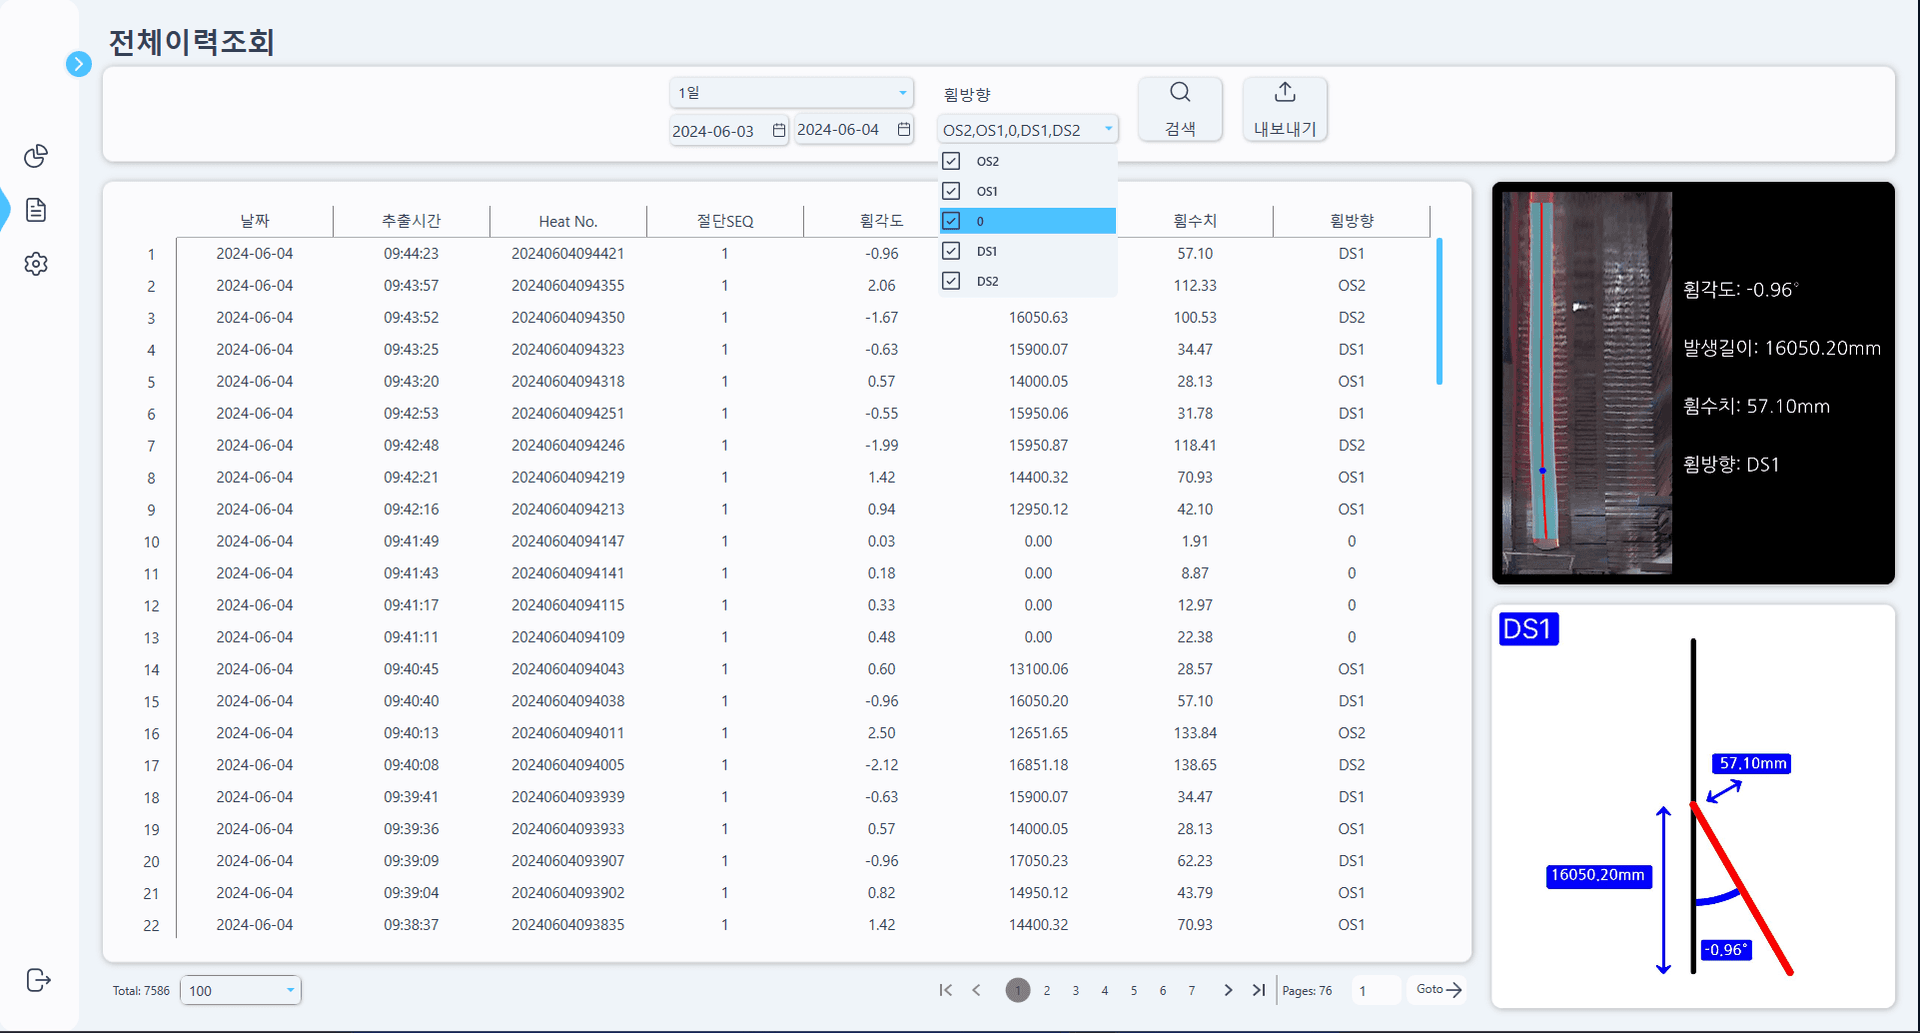Click the table's vertical scrollbar thumb

tap(1439, 311)
